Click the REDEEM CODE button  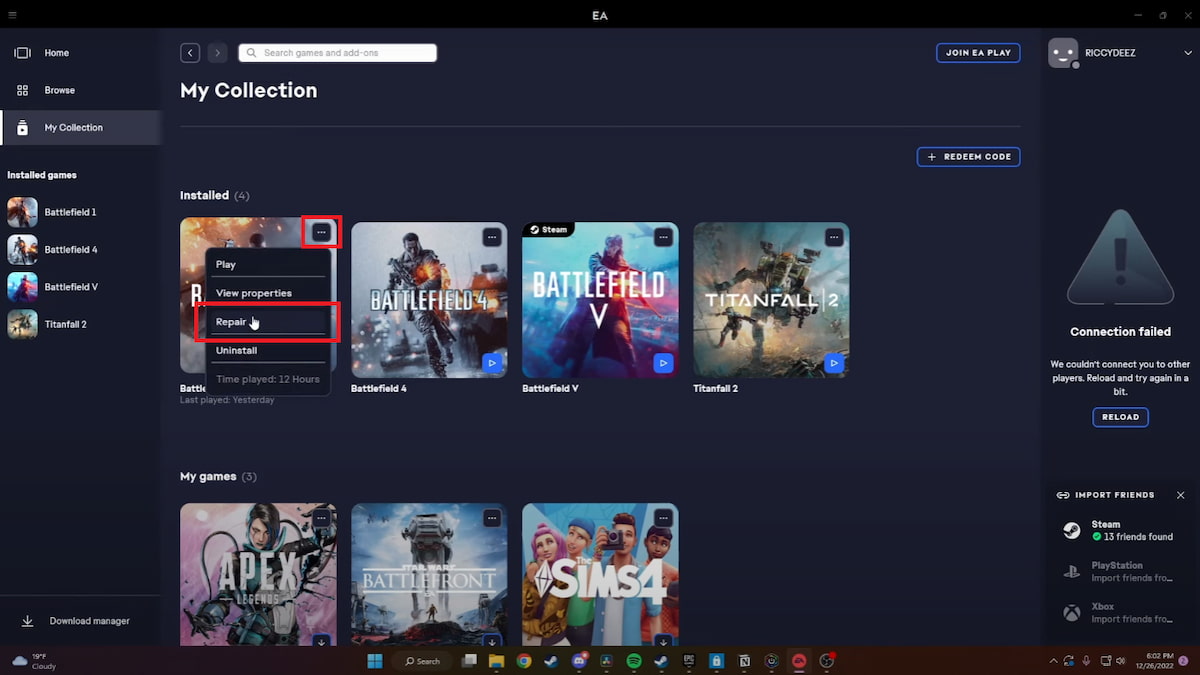click(x=968, y=156)
